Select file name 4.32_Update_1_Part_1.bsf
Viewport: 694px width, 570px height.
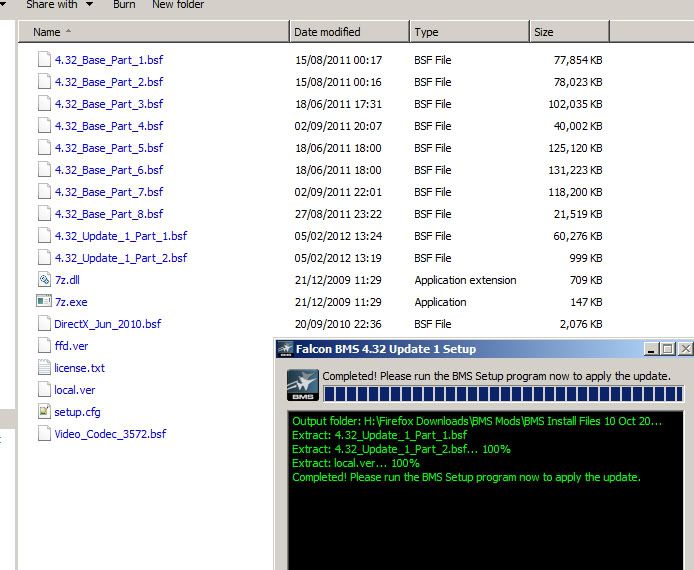(121, 236)
